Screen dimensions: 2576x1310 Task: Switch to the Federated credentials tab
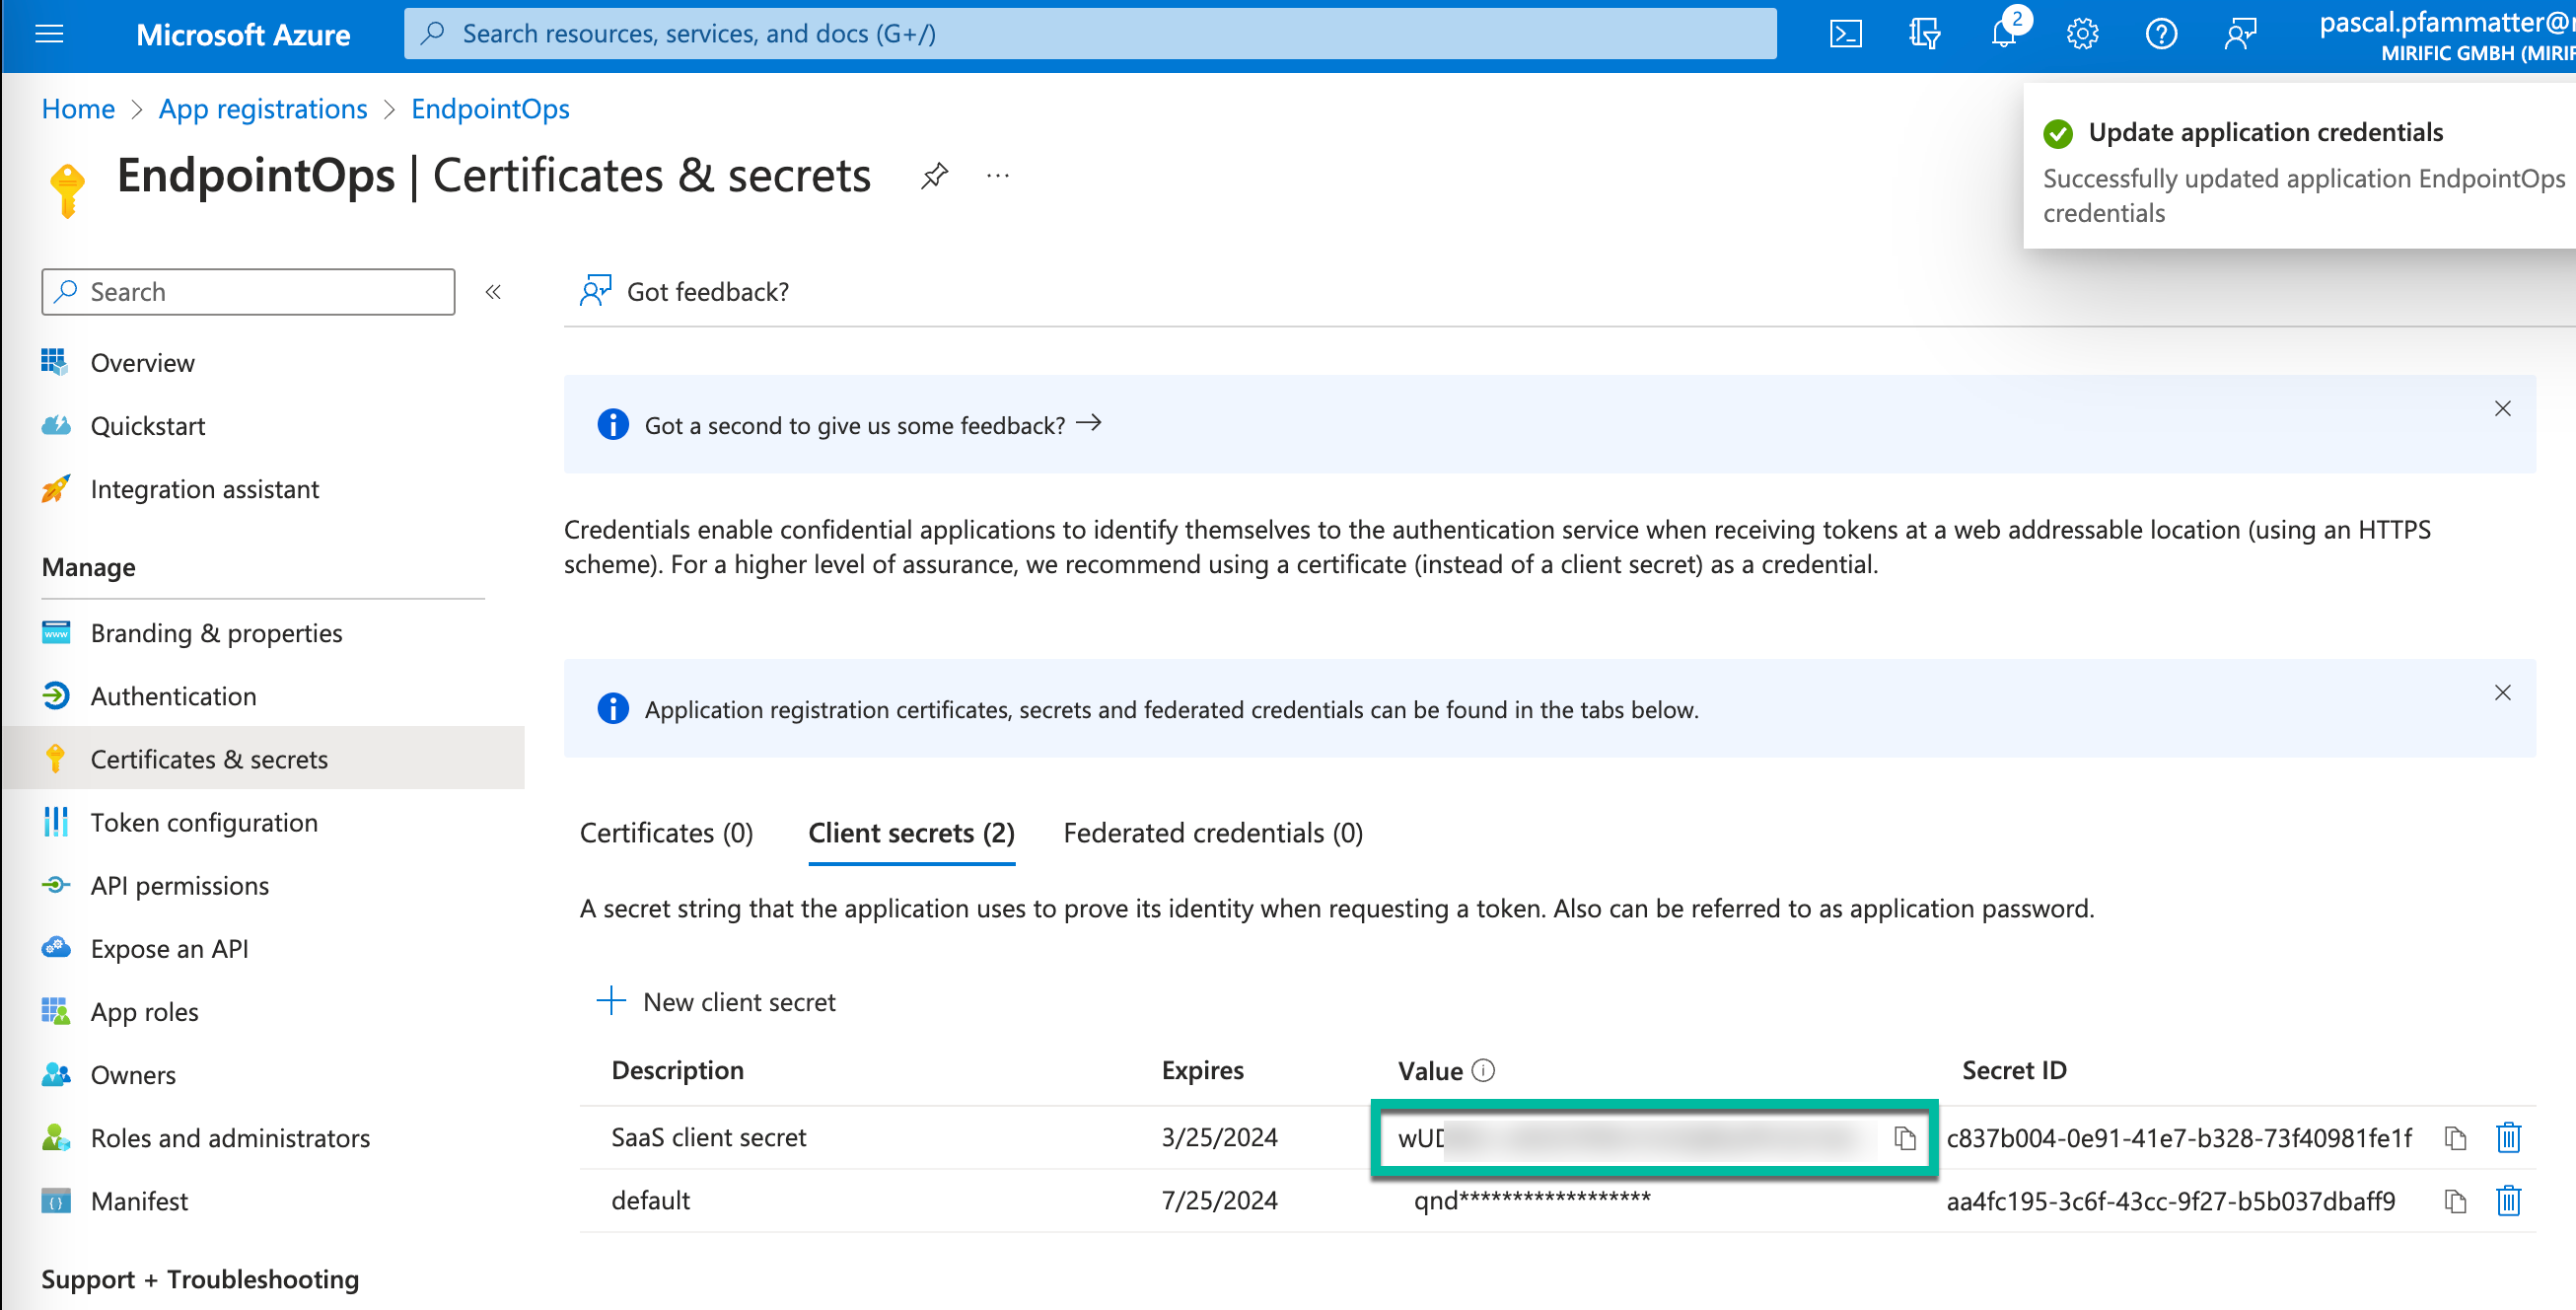(1212, 833)
